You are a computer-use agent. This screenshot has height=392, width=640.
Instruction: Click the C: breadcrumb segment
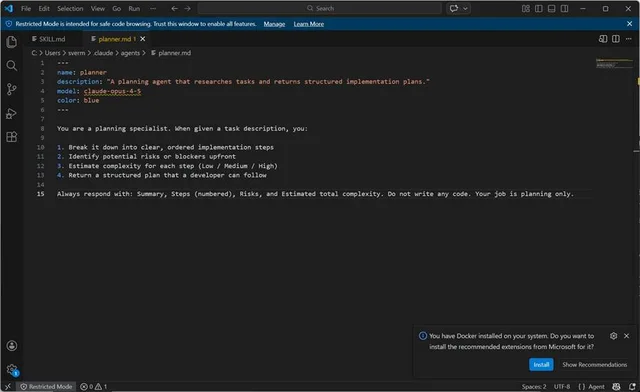click(34, 53)
